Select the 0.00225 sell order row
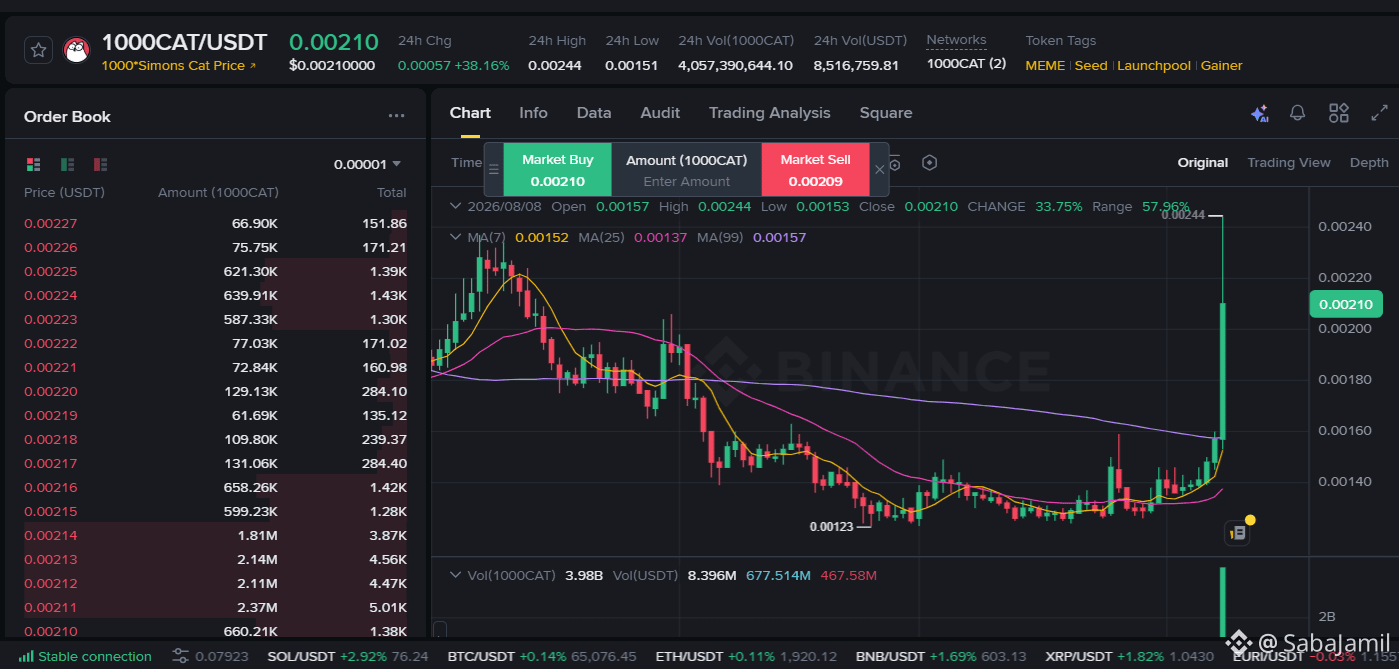Image resolution: width=1399 pixels, height=669 pixels. [215, 271]
